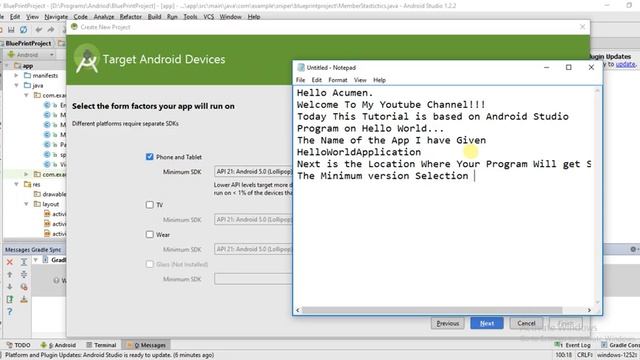Open the Wear Minimum SDK dropdown

[253, 249]
